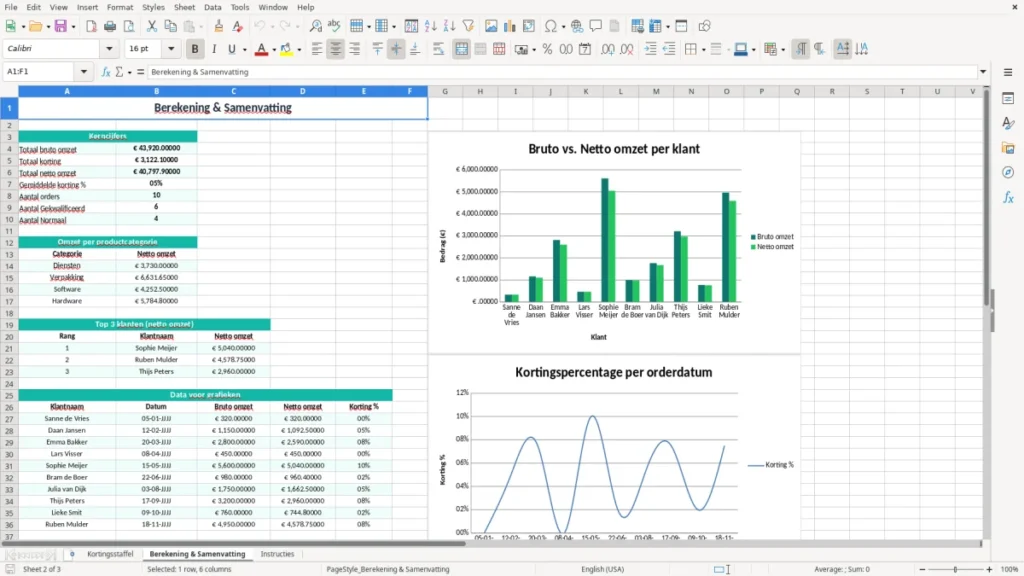
Task: Insert hyperlink (globe icon)
Action: click(577, 26)
